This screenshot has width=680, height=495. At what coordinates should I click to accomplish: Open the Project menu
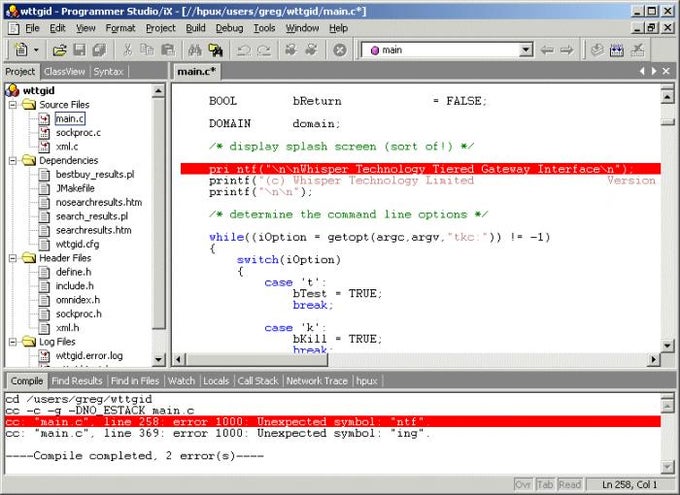pyautogui.click(x=160, y=28)
